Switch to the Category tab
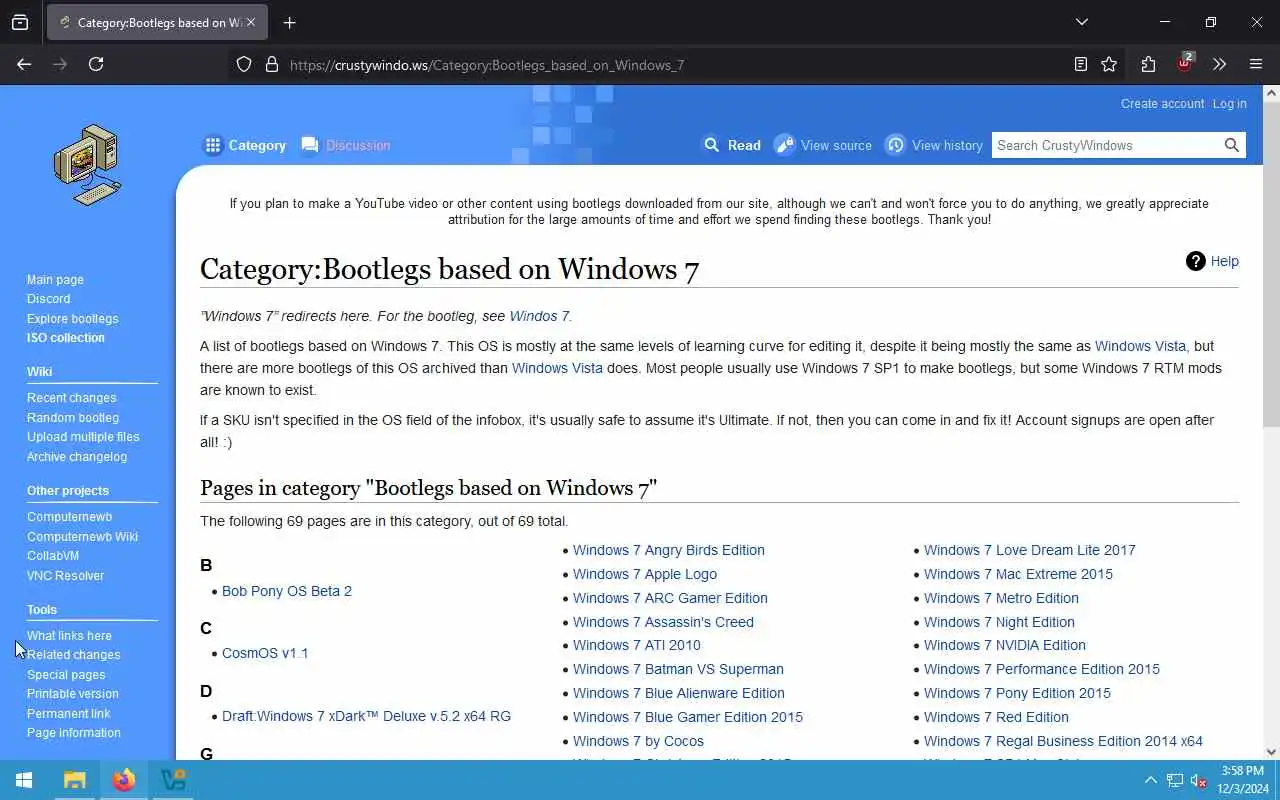The height and width of the screenshot is (800, 1280). click(x=245, y=145)
